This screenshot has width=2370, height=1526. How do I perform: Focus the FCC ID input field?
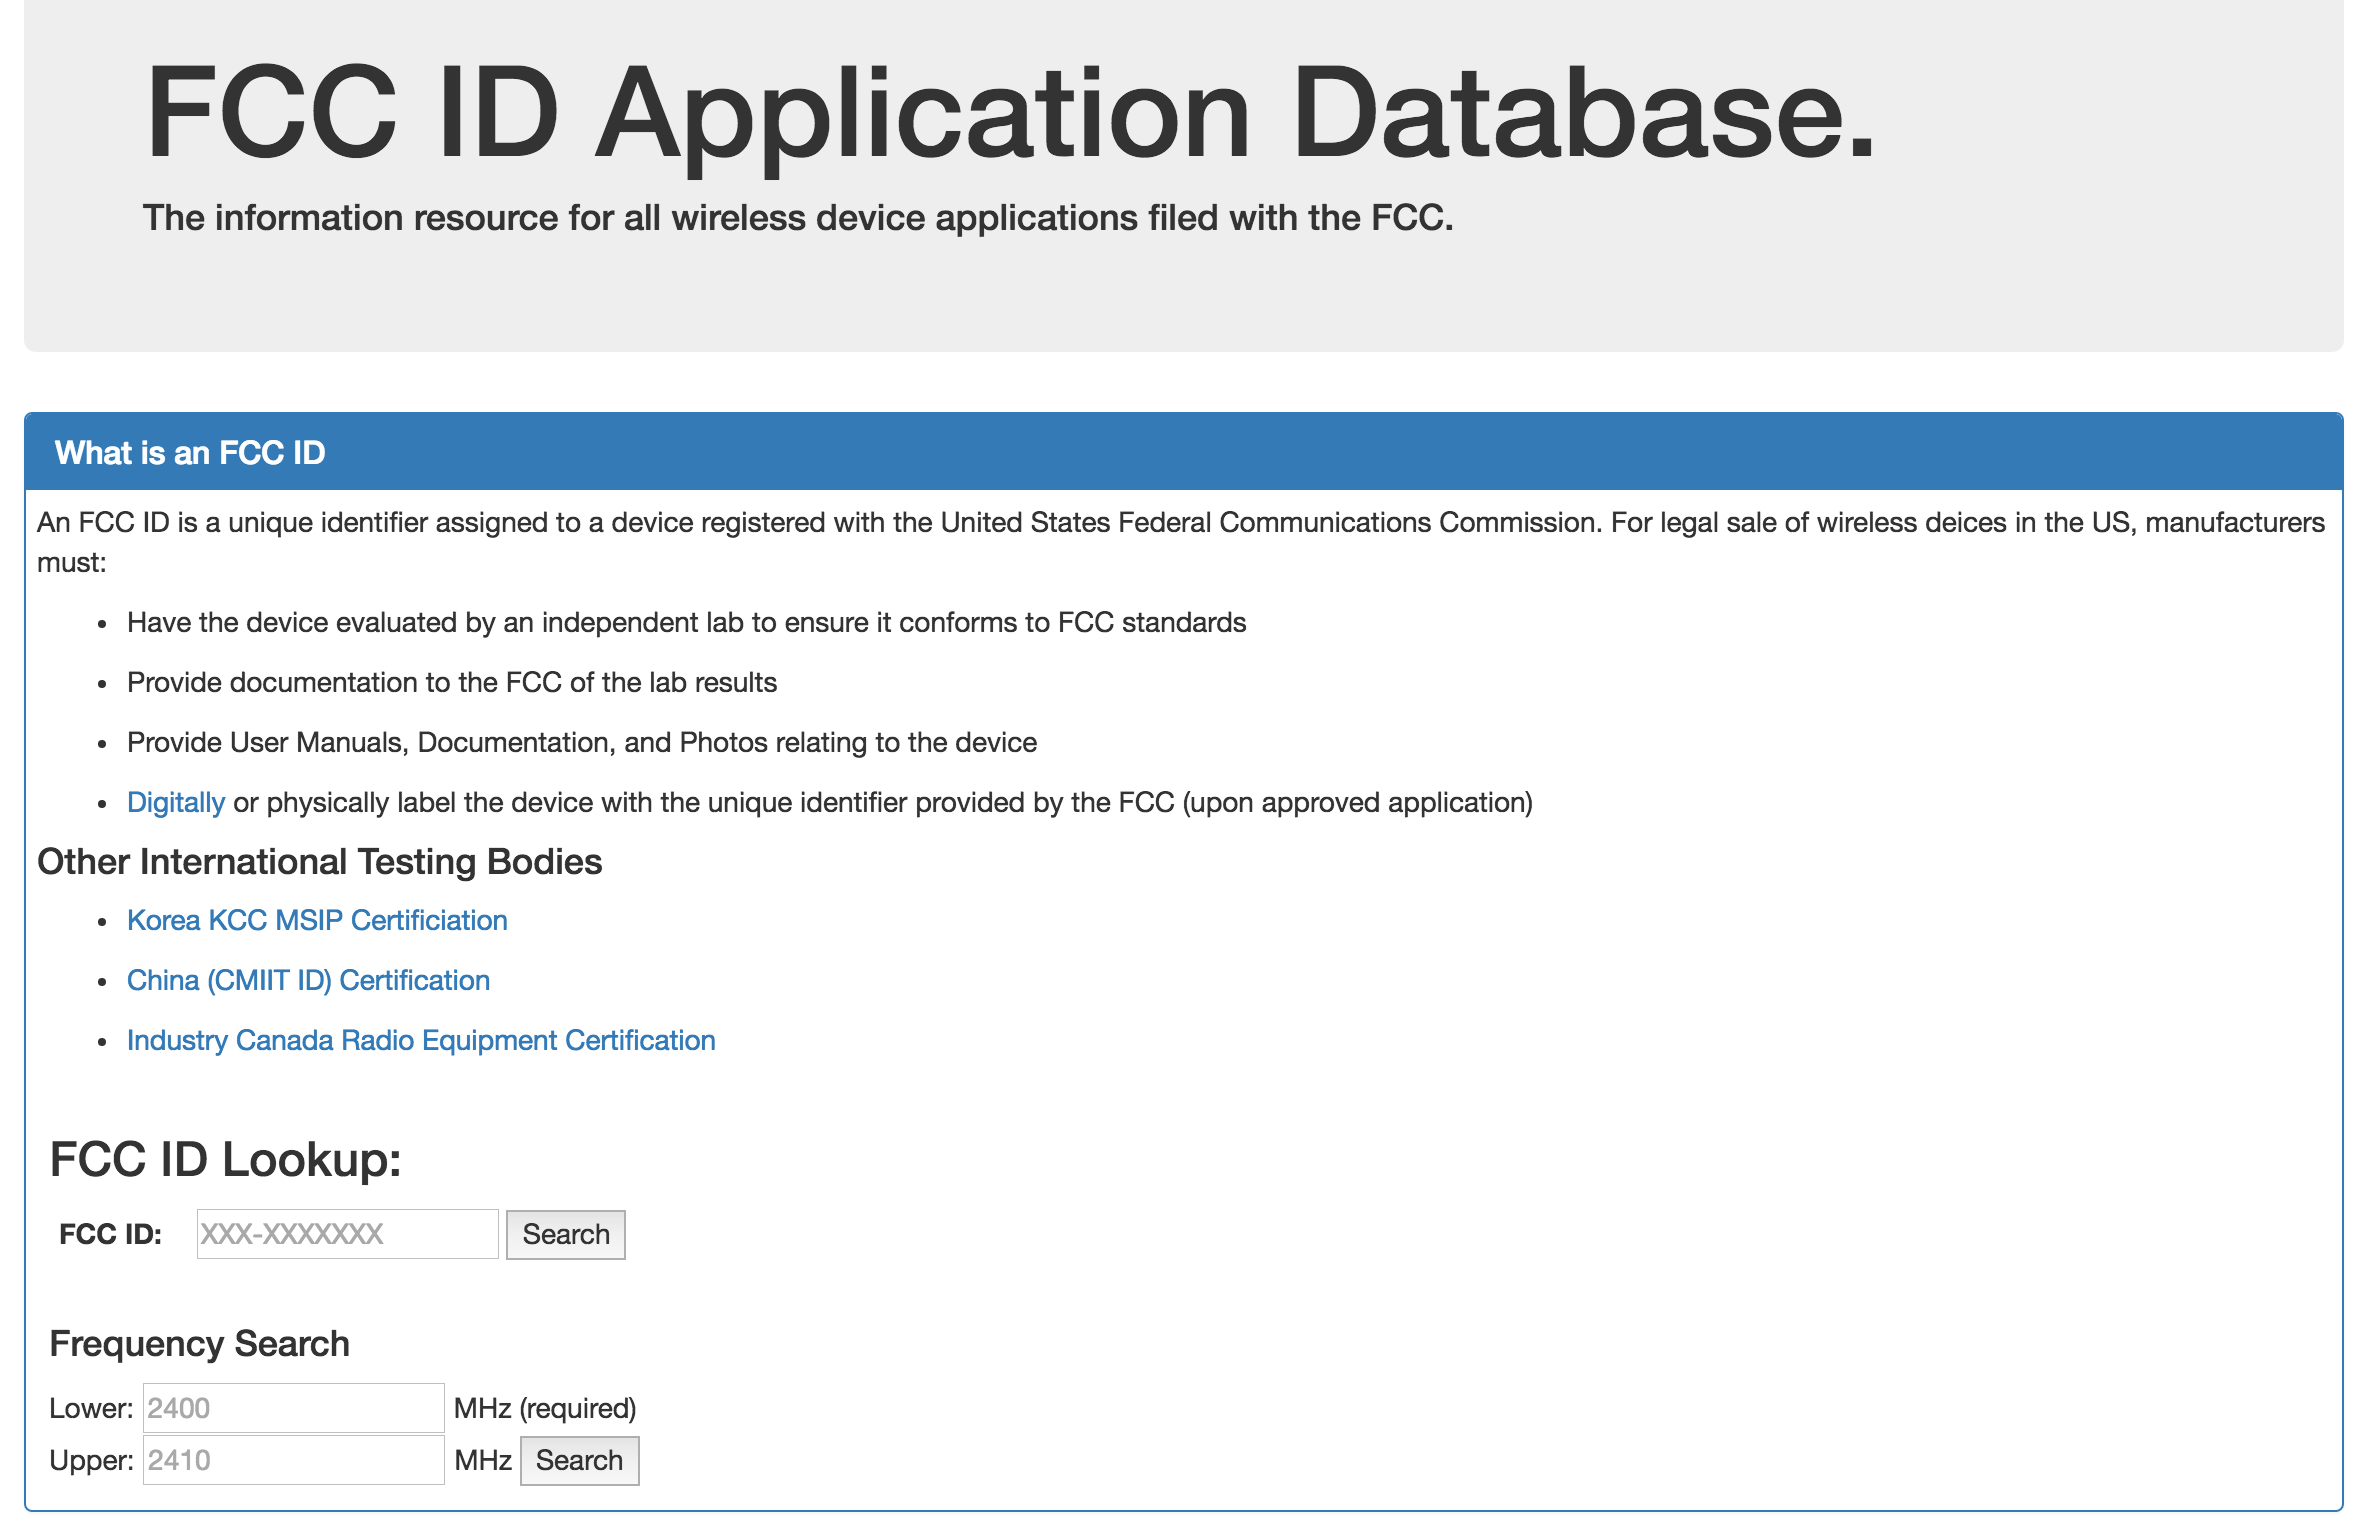347,1234
